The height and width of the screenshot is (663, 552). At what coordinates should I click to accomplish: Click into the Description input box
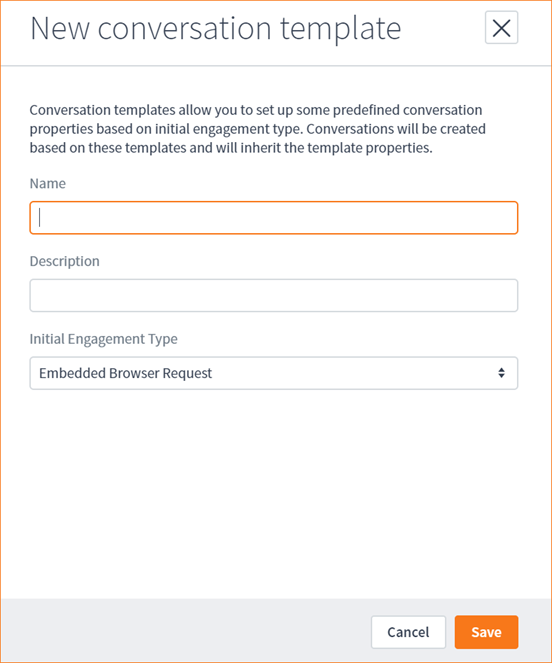[x=274, y=296]
